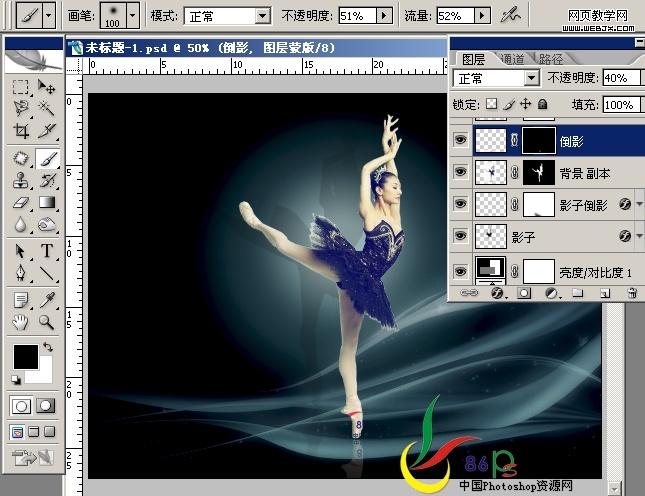The width and height of the screenshot is (645, 496).
Task: Select the Eyedropper tool
Action: (46, 300)
